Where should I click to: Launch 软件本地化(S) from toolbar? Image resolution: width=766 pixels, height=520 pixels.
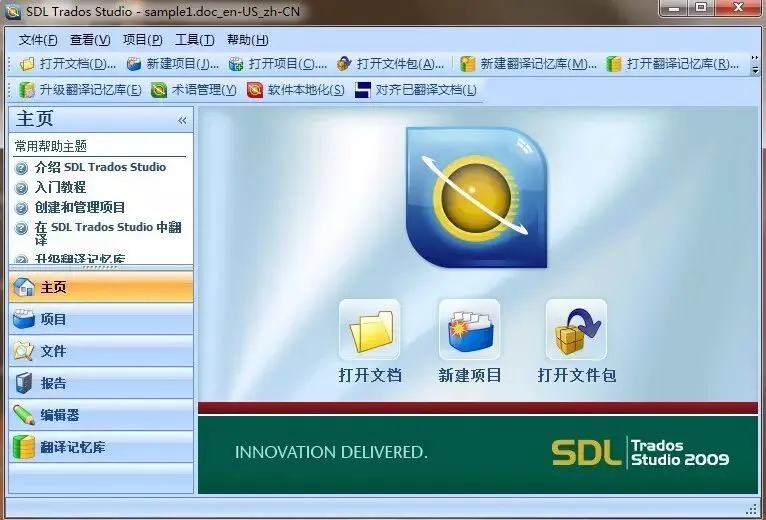tap(296, 90)
